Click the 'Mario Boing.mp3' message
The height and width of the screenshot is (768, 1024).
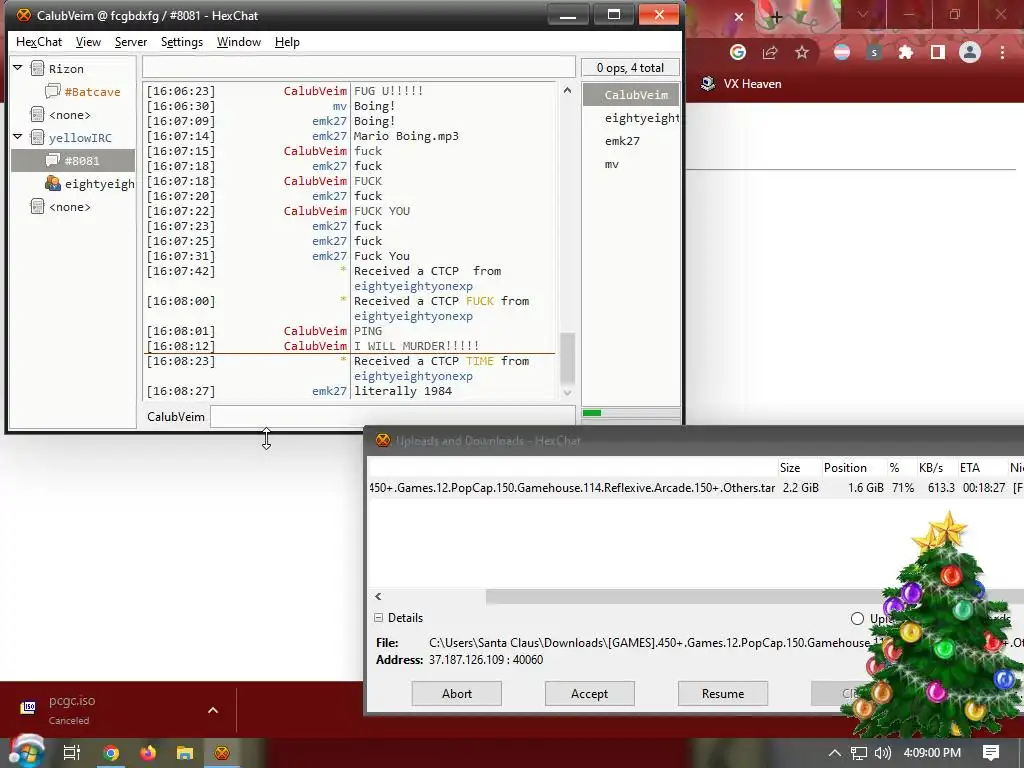(406, 136)
